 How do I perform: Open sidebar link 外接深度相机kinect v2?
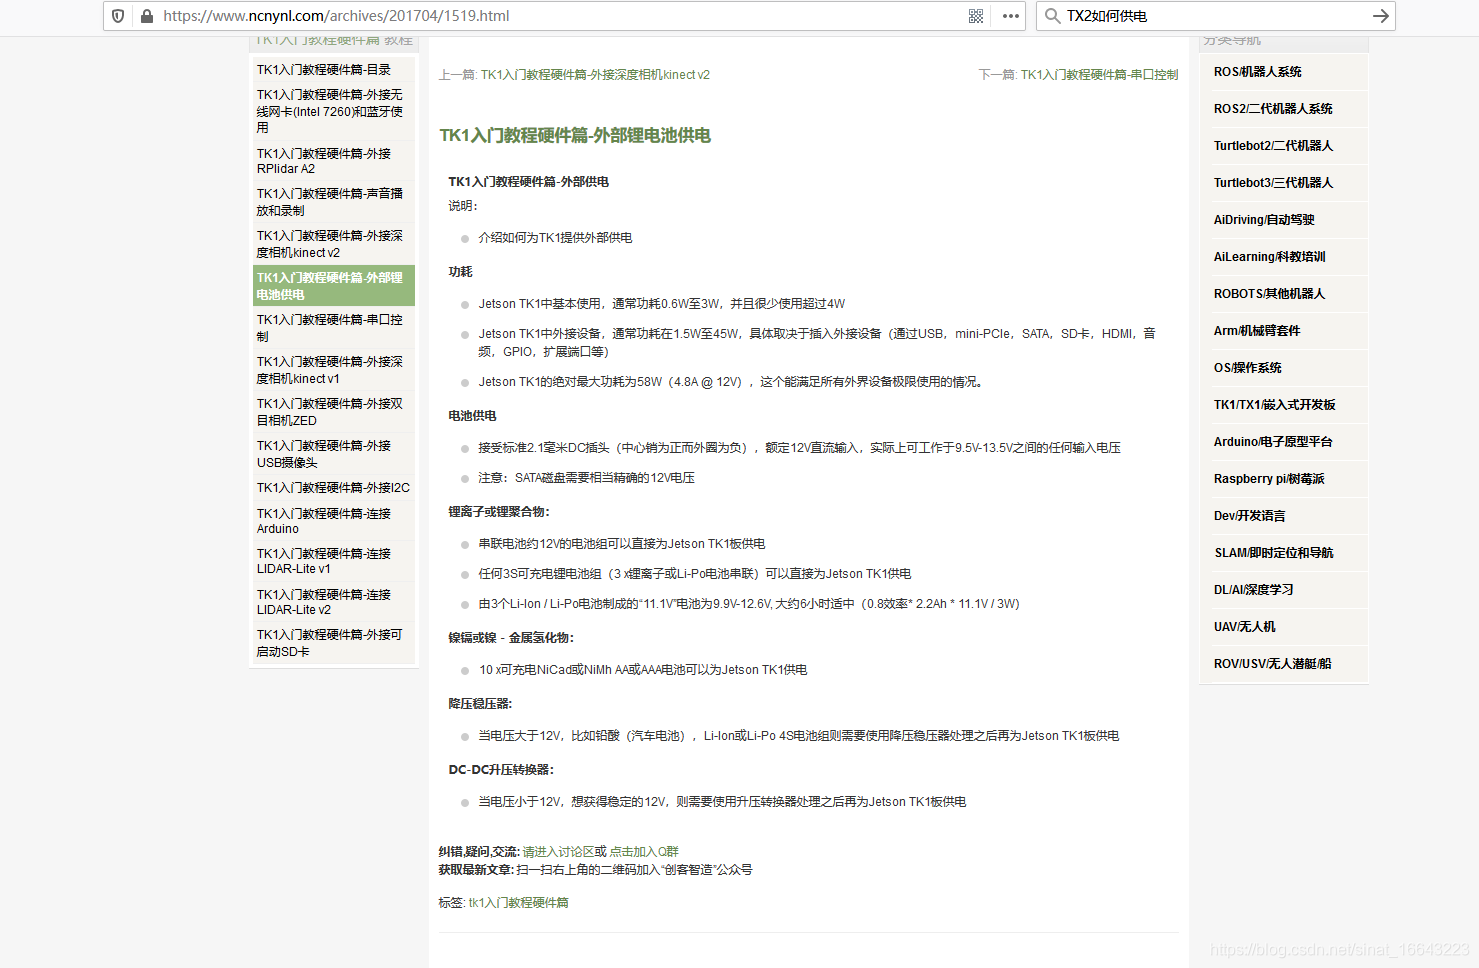point(330,244)
